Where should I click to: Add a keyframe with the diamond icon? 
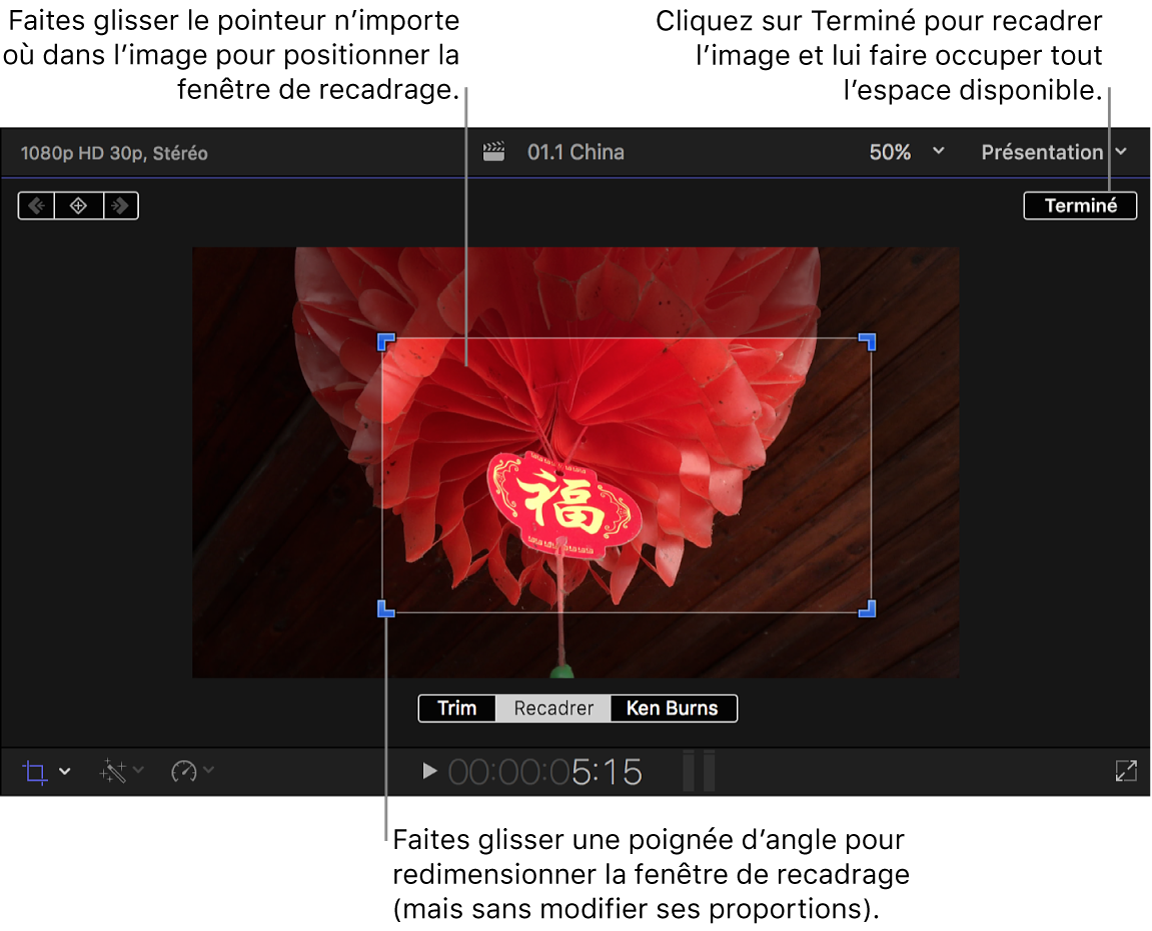78,205
